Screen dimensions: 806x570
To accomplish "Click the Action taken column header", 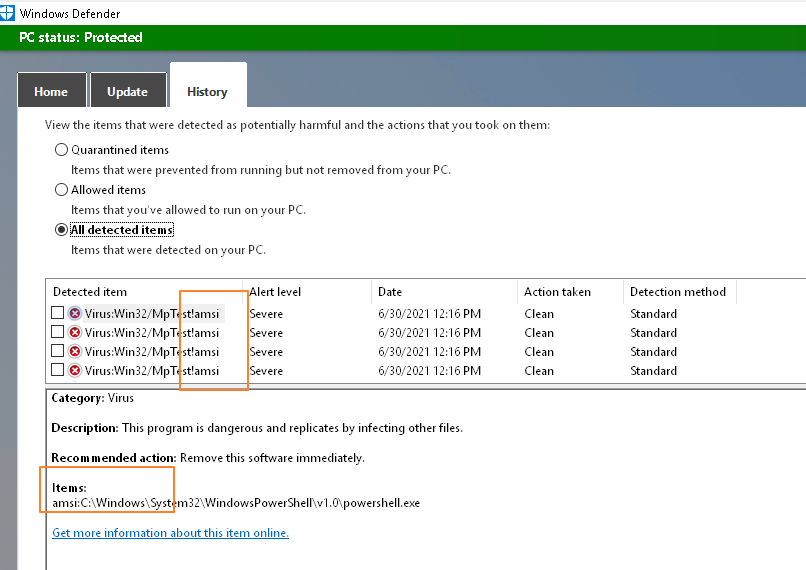I will click(571, 292).
